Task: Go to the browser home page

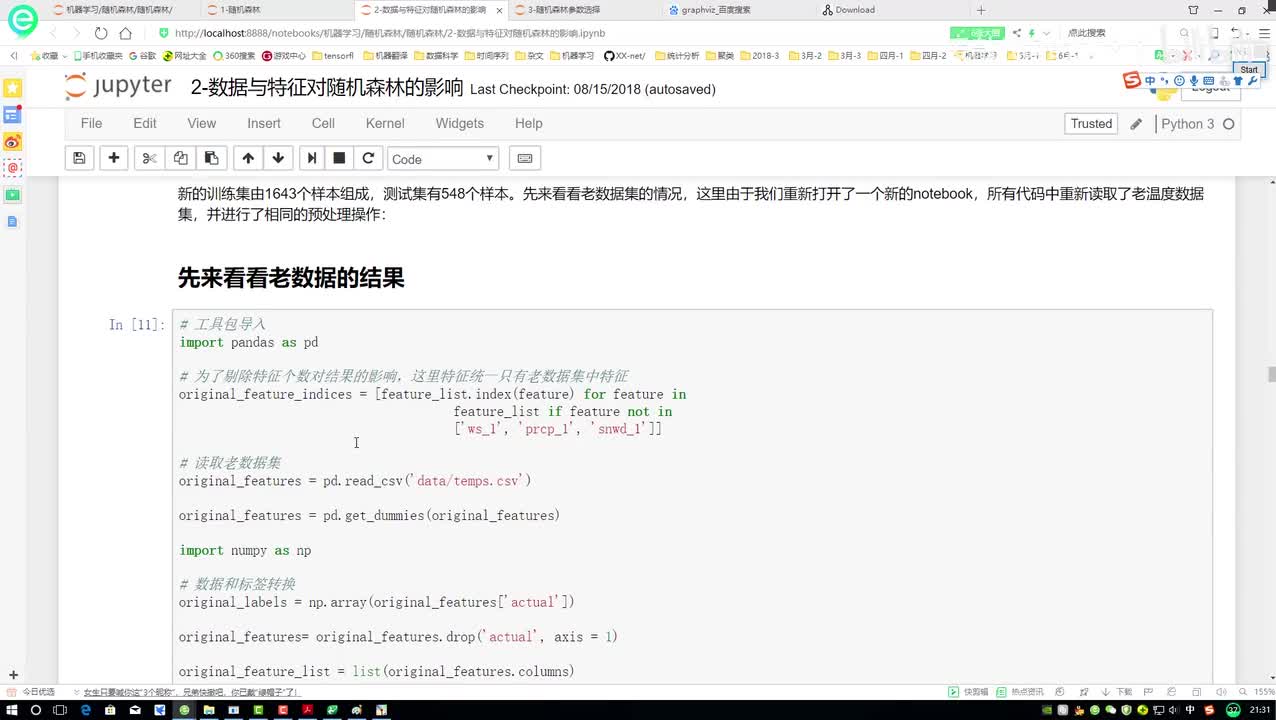Action: 125,33
